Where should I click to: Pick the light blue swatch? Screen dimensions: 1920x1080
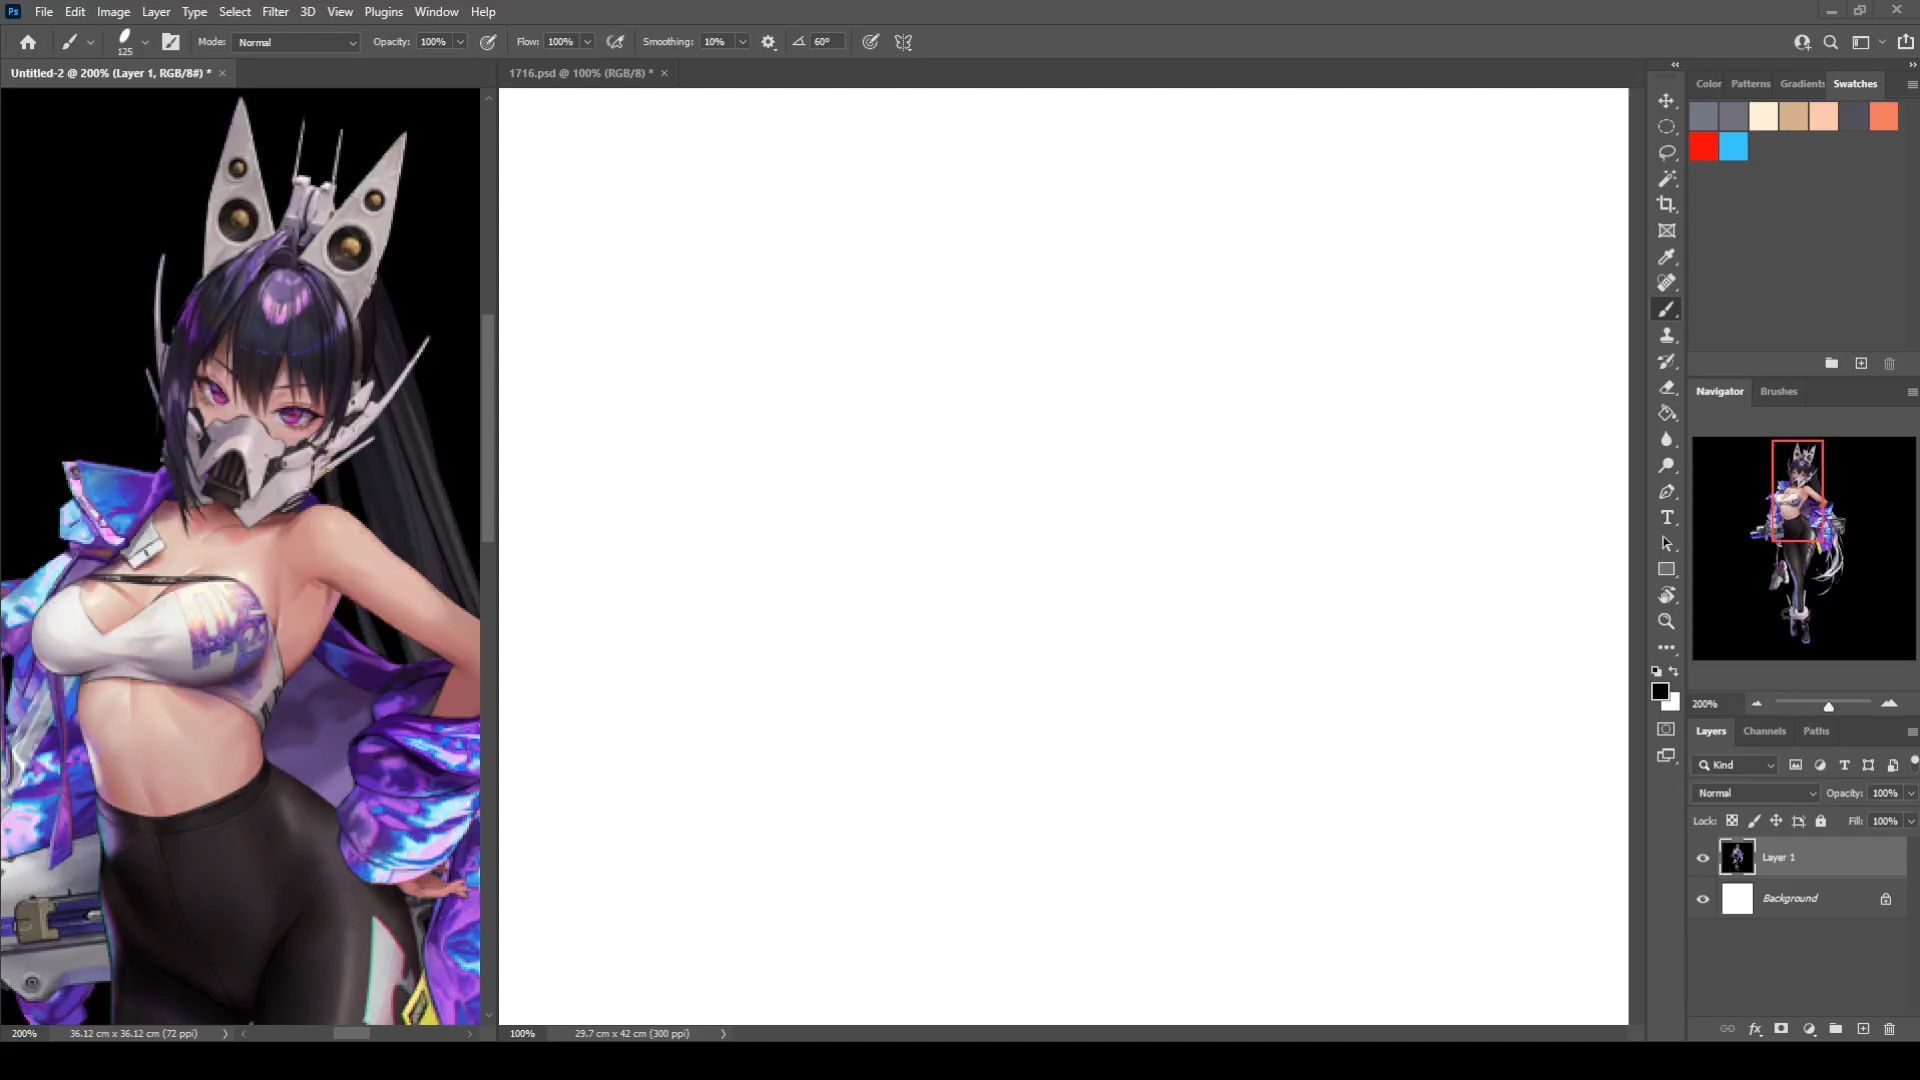click(1734, 147)
